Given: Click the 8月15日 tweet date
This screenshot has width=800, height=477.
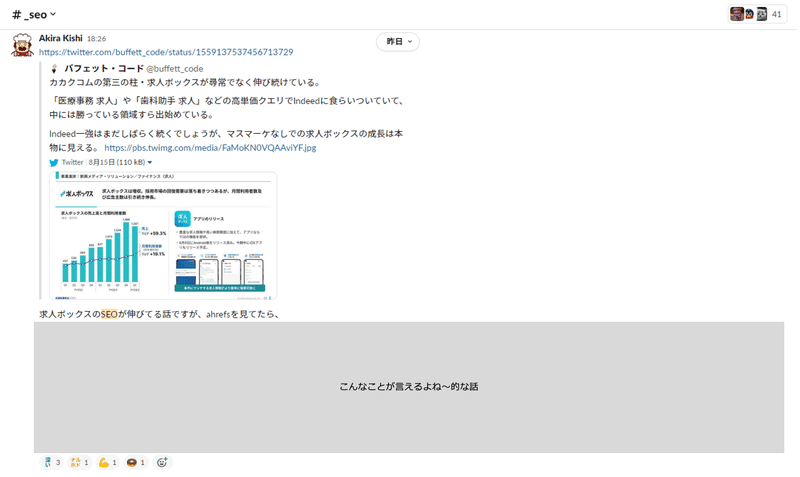Looking at the screenshot, I should [x=102, y=162].
